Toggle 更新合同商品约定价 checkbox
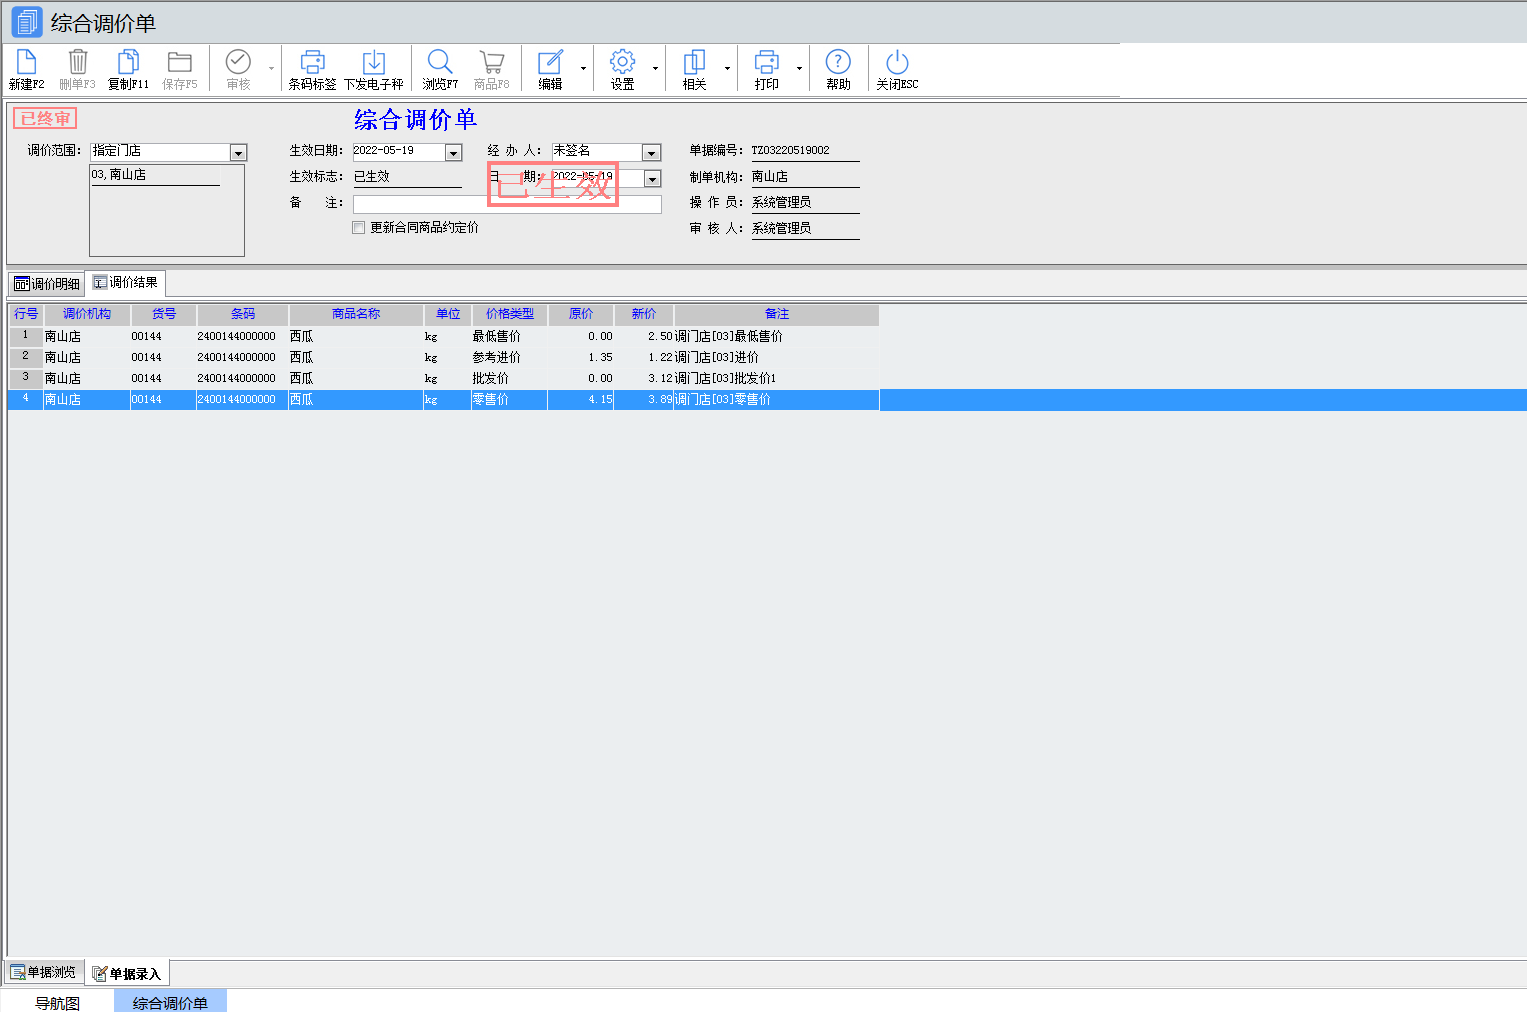The height and width of the screenshot is (1012, 1527). point(359,228)
